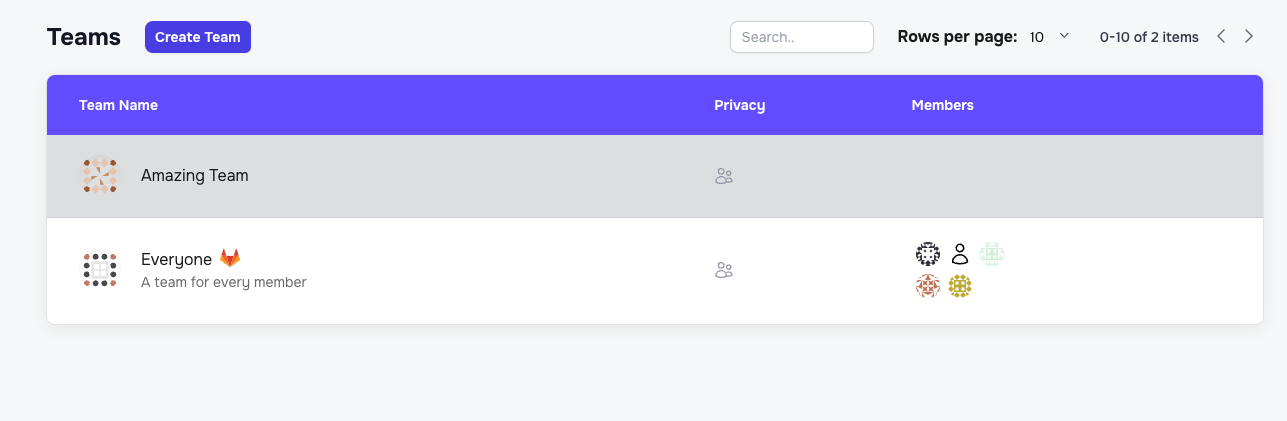This screenshot has height=421, width=1287.
Task: Click the light green member avatar
Action: [991, 254]
